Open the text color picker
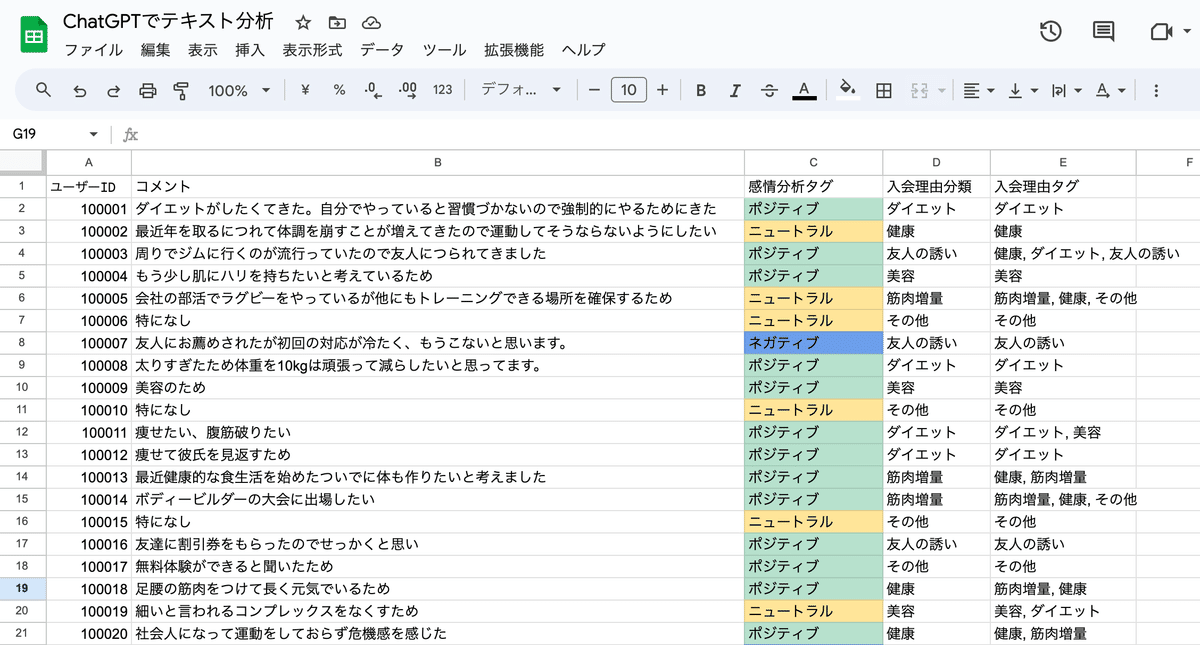 click(804, 90)
